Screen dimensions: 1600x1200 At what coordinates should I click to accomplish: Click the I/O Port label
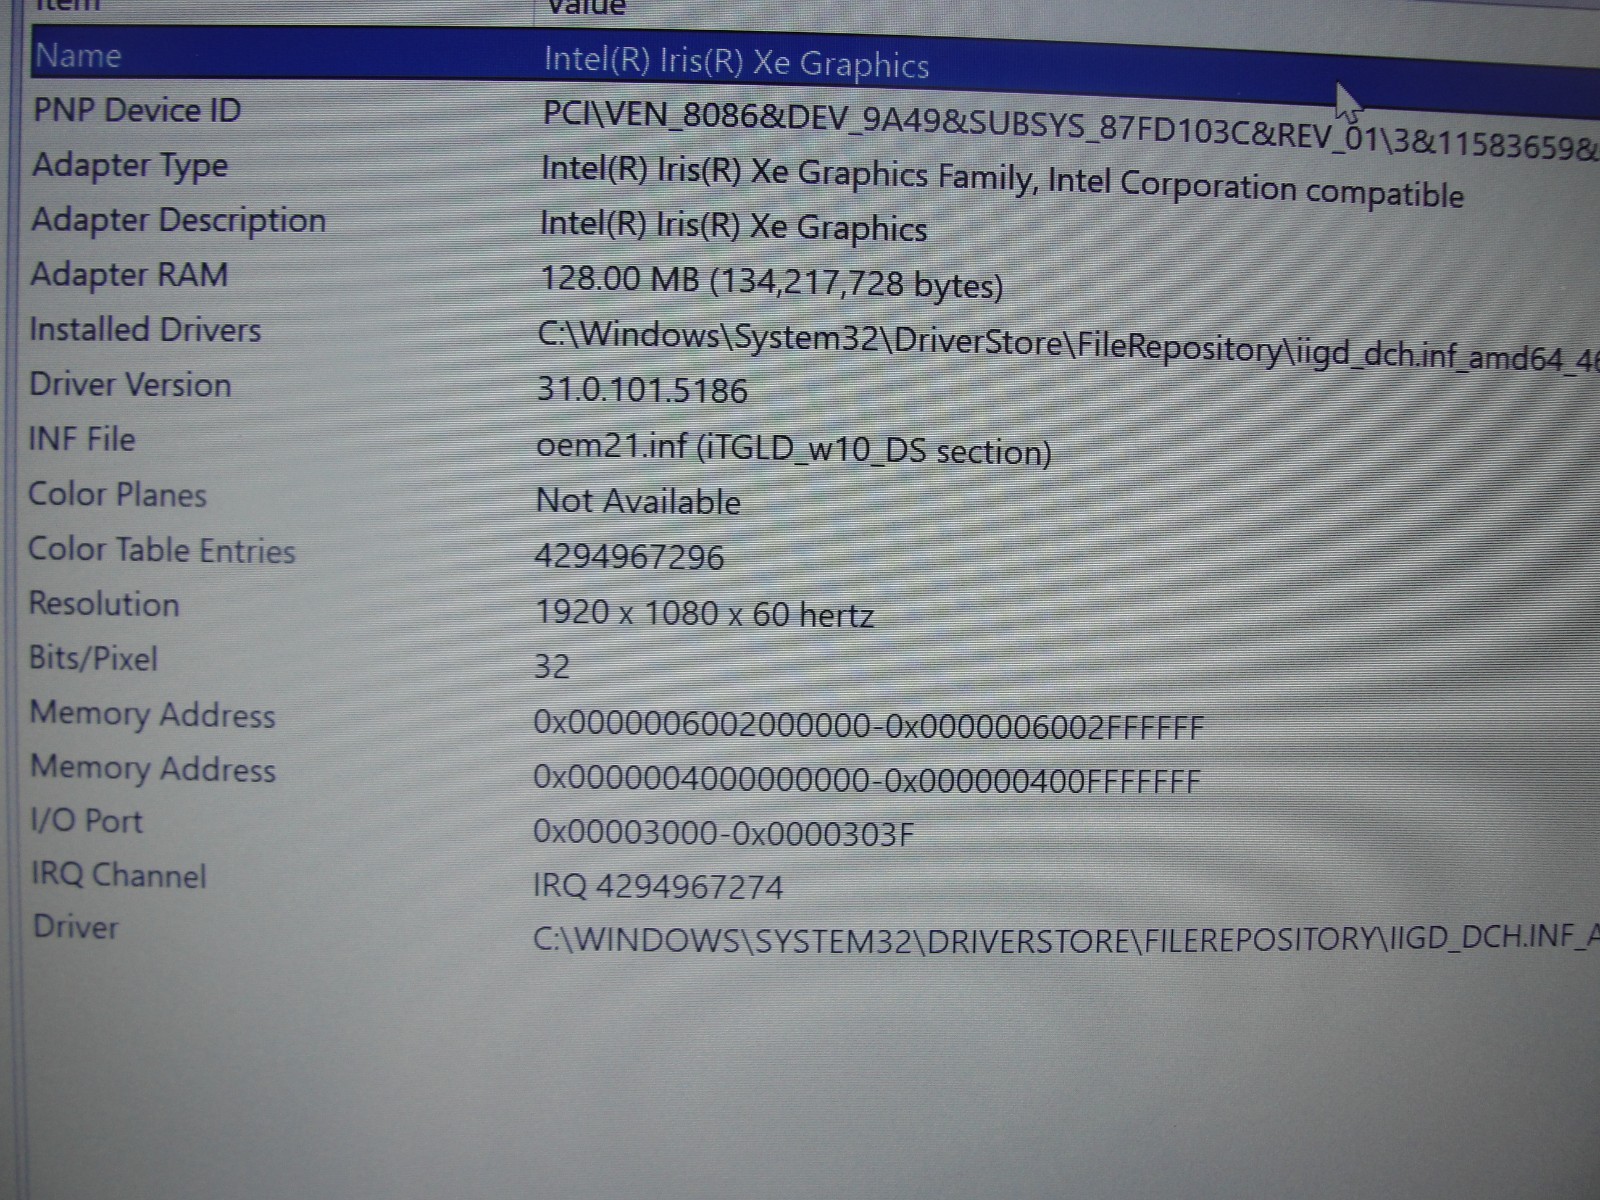coord(87,820)
